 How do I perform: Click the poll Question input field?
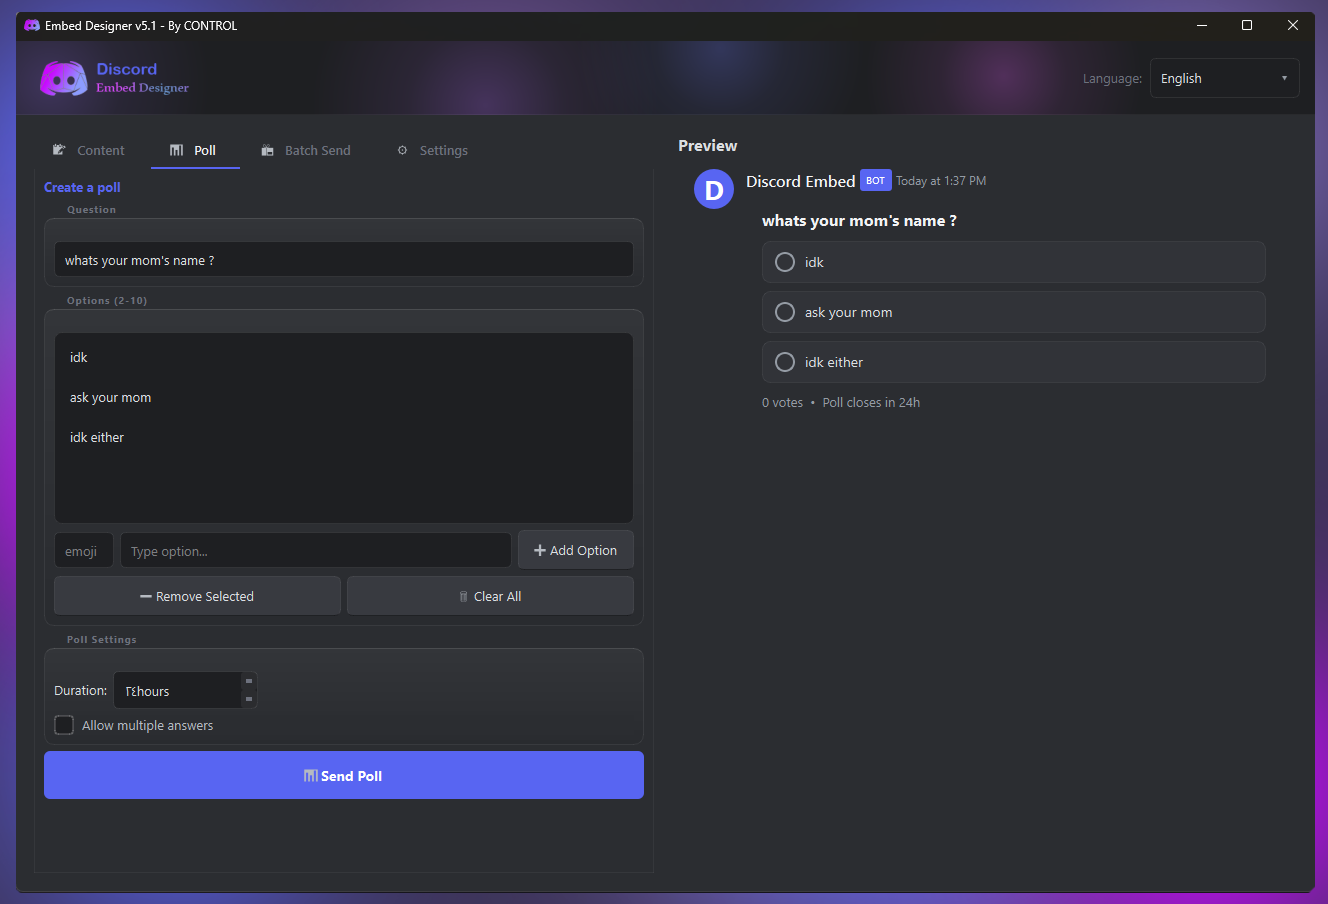coord(344,260)
